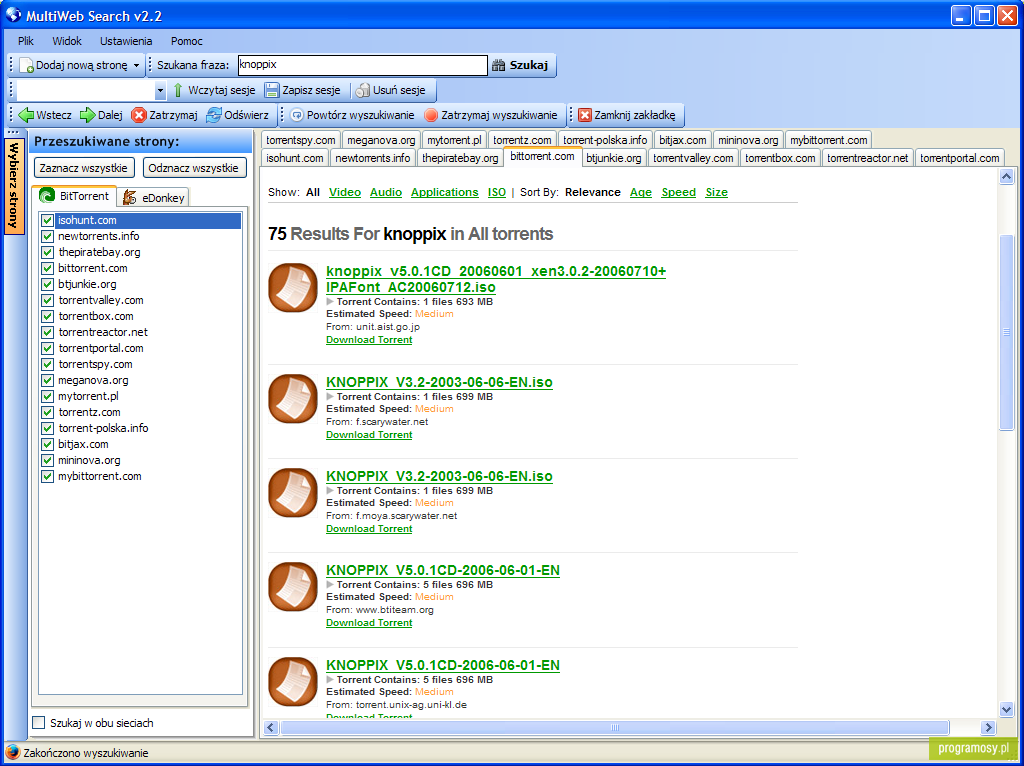The image size is (1024, 766).
Task: Click the Szukana fraza search input field
Action: click(x=362, y=65)
